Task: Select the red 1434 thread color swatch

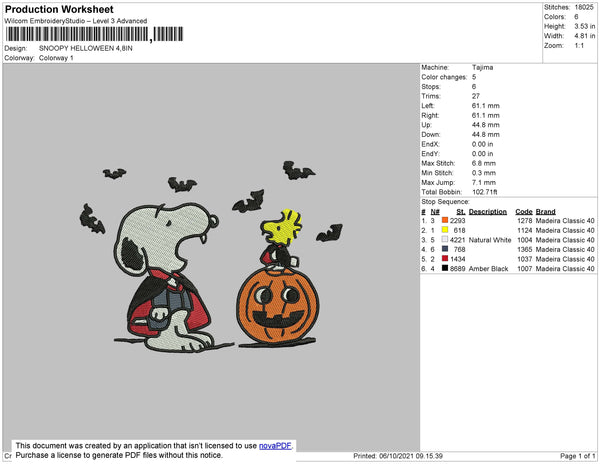Action: [445, 259]
